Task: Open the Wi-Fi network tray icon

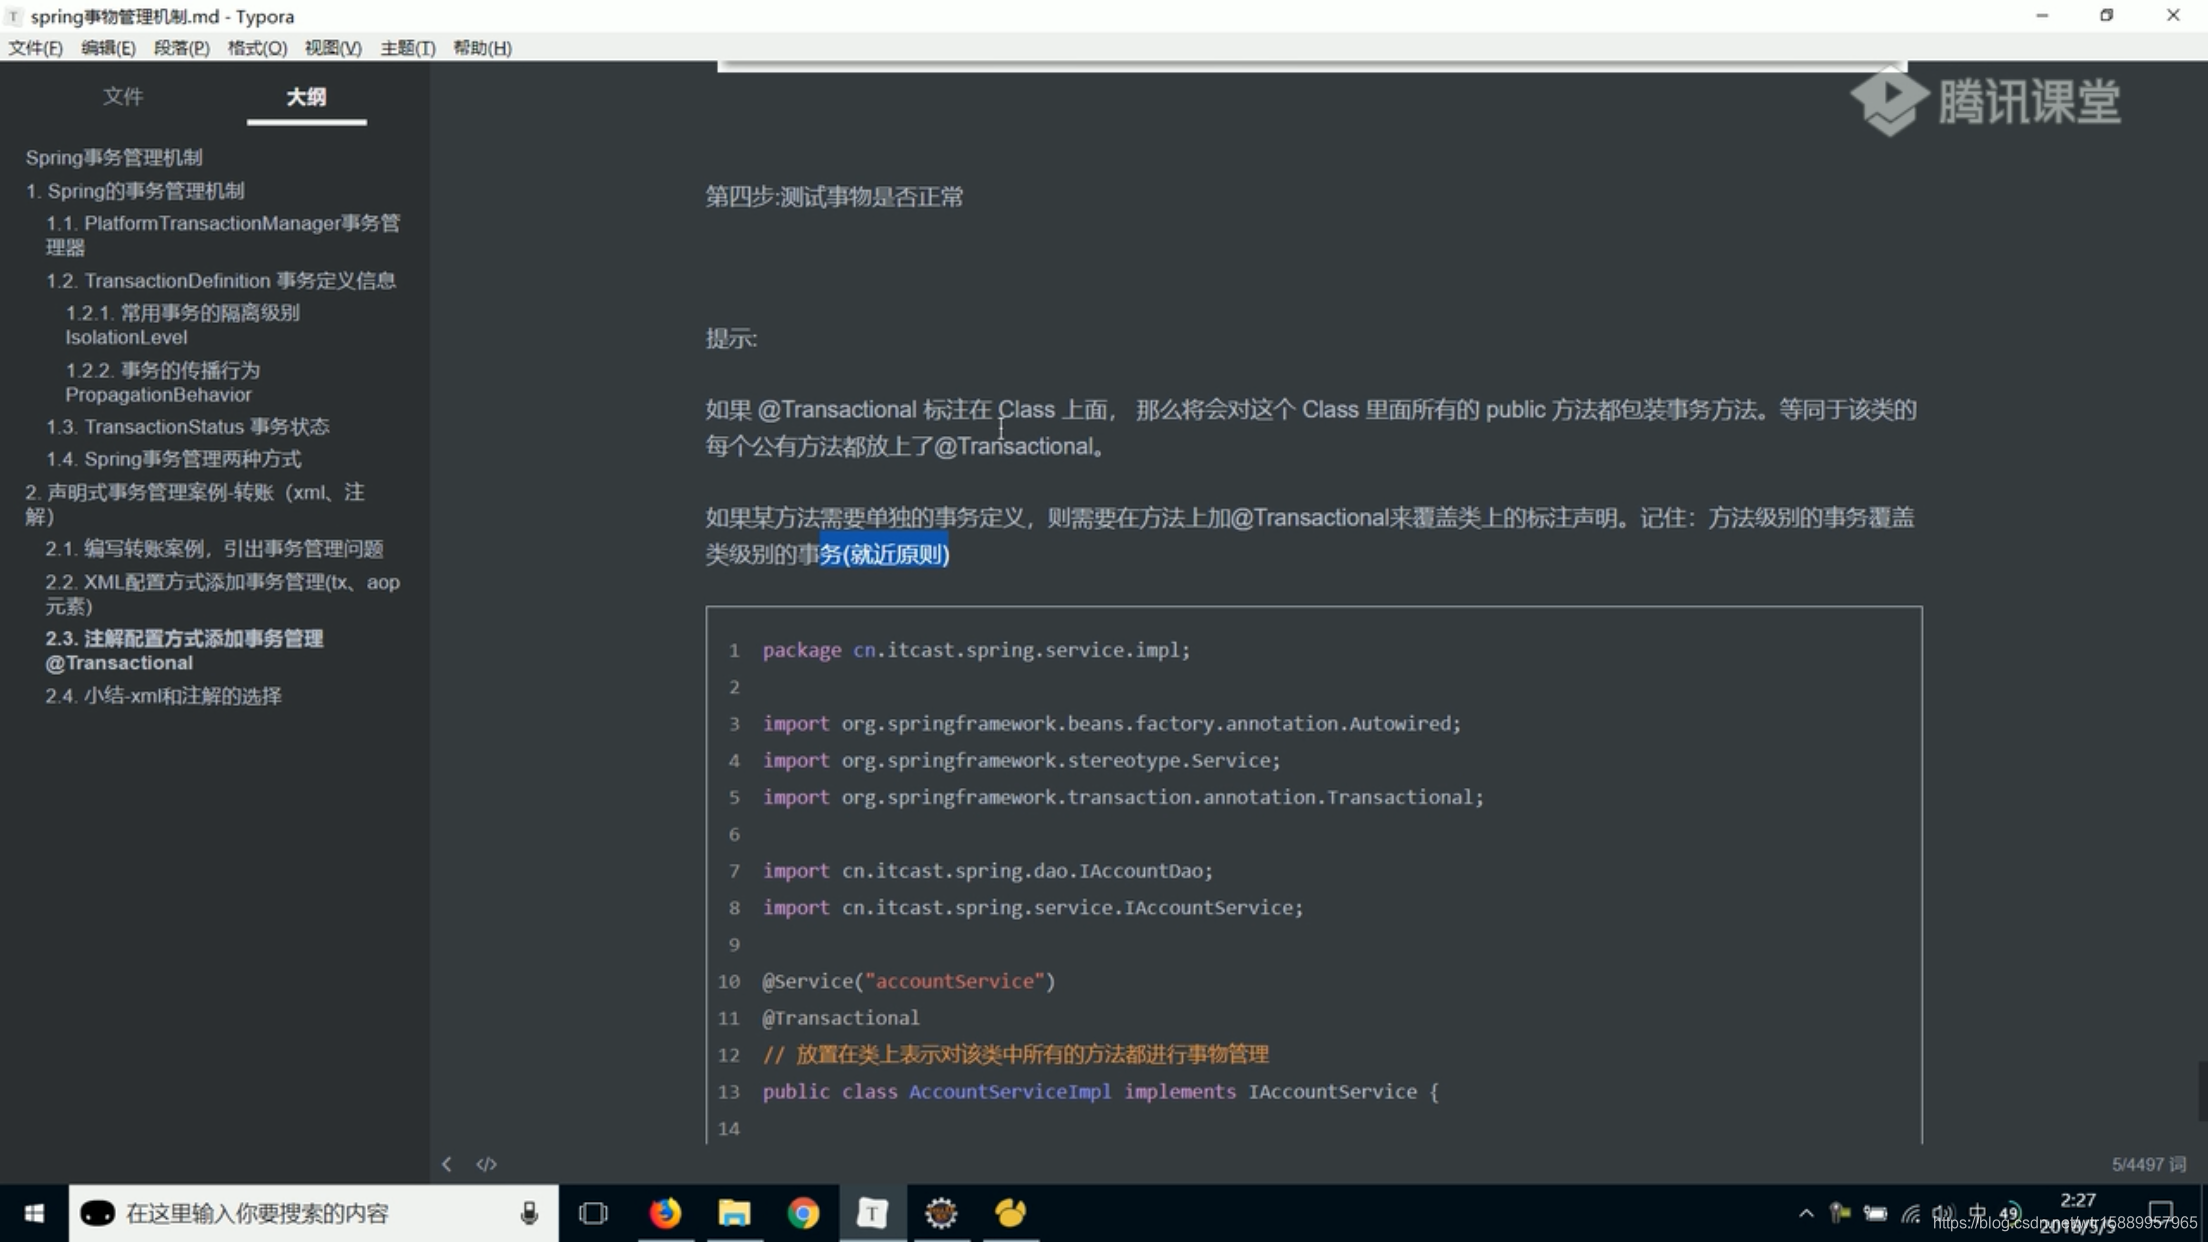Action: (1910, 1213)
